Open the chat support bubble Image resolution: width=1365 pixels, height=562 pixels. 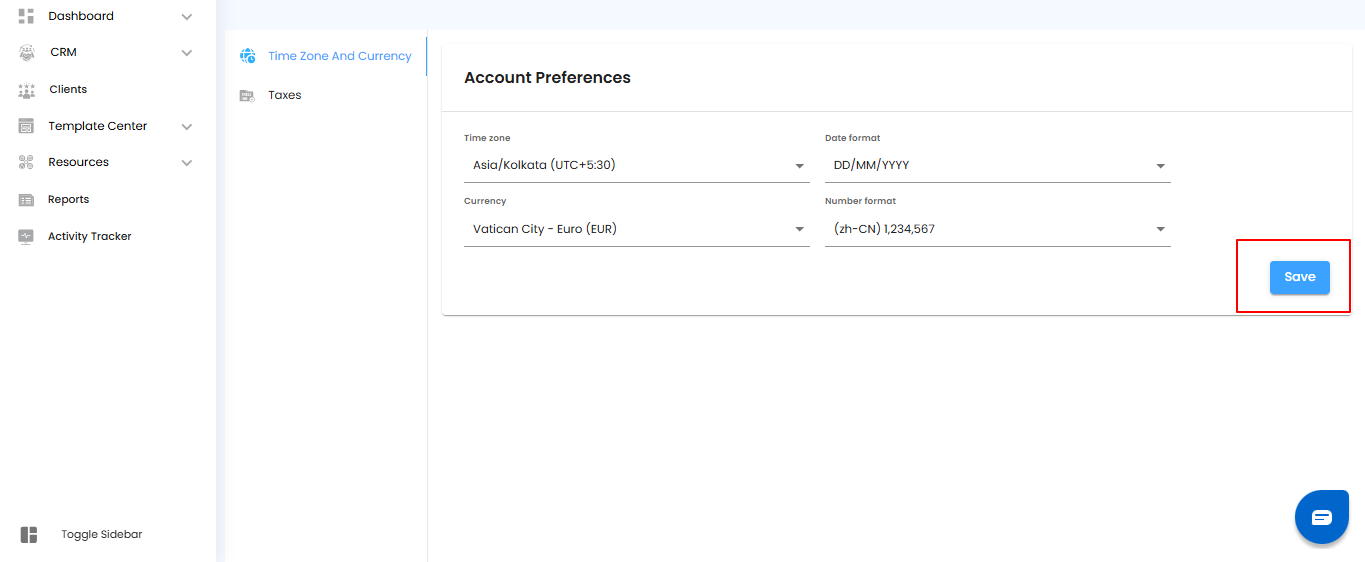[1321, 517]
